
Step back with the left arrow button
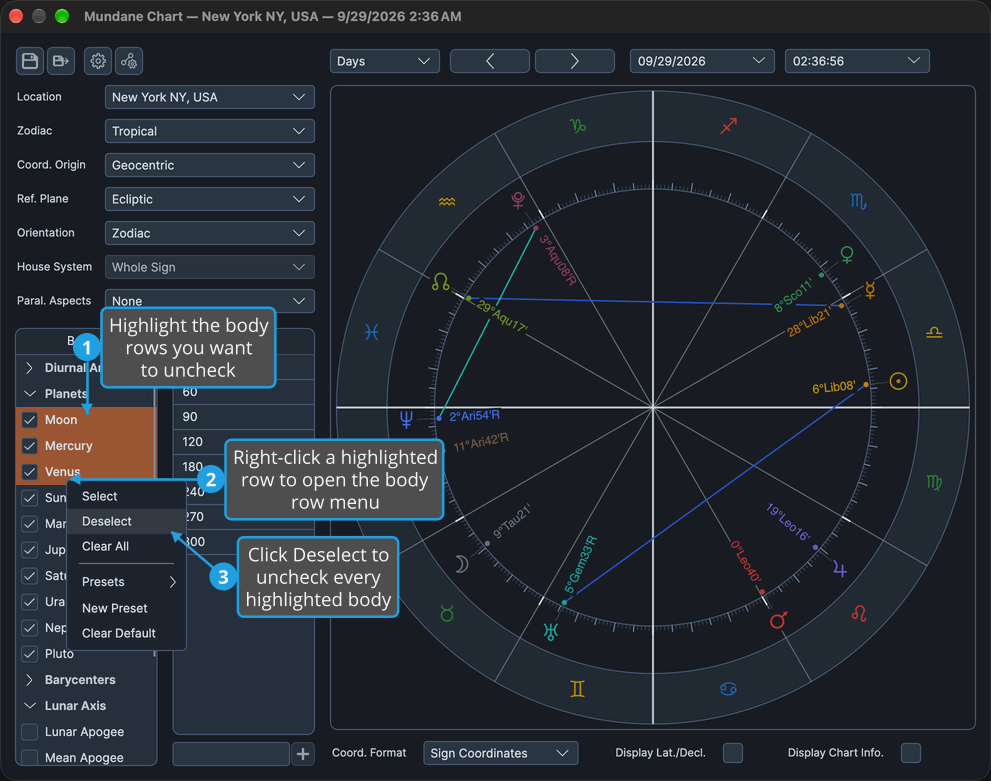click(489, 61)
